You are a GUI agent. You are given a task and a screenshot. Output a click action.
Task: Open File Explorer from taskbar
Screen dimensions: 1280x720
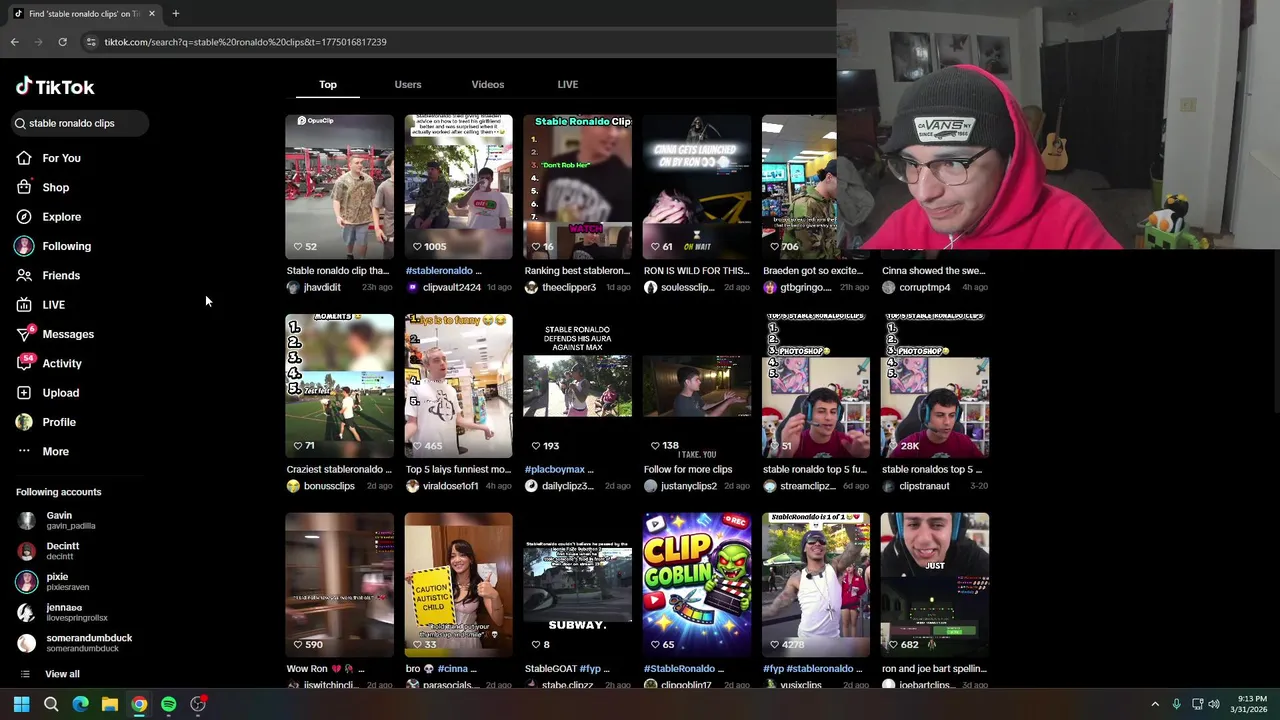(110, 704)
